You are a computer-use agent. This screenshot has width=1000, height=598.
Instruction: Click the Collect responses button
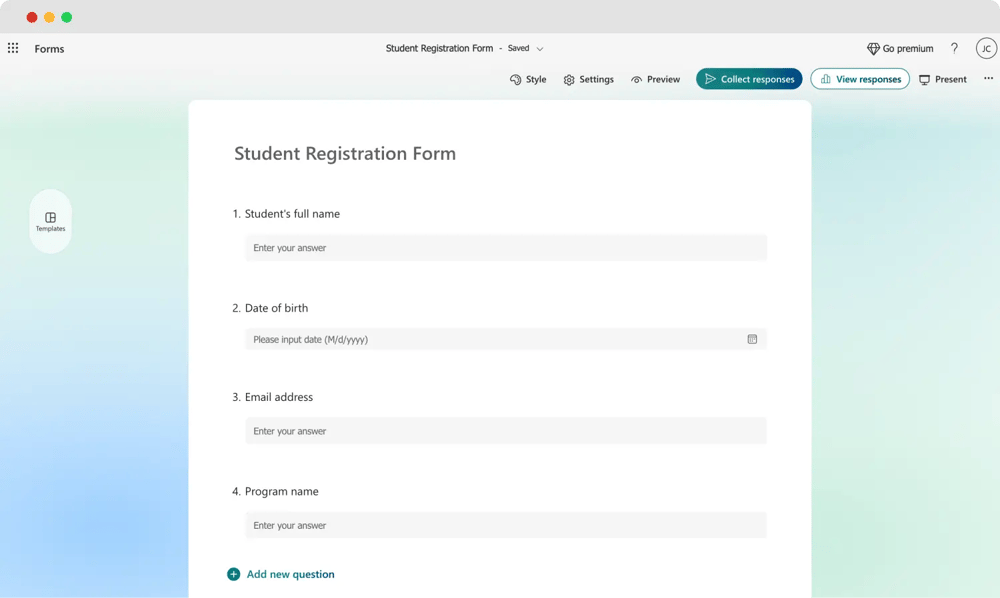[749, 79]
